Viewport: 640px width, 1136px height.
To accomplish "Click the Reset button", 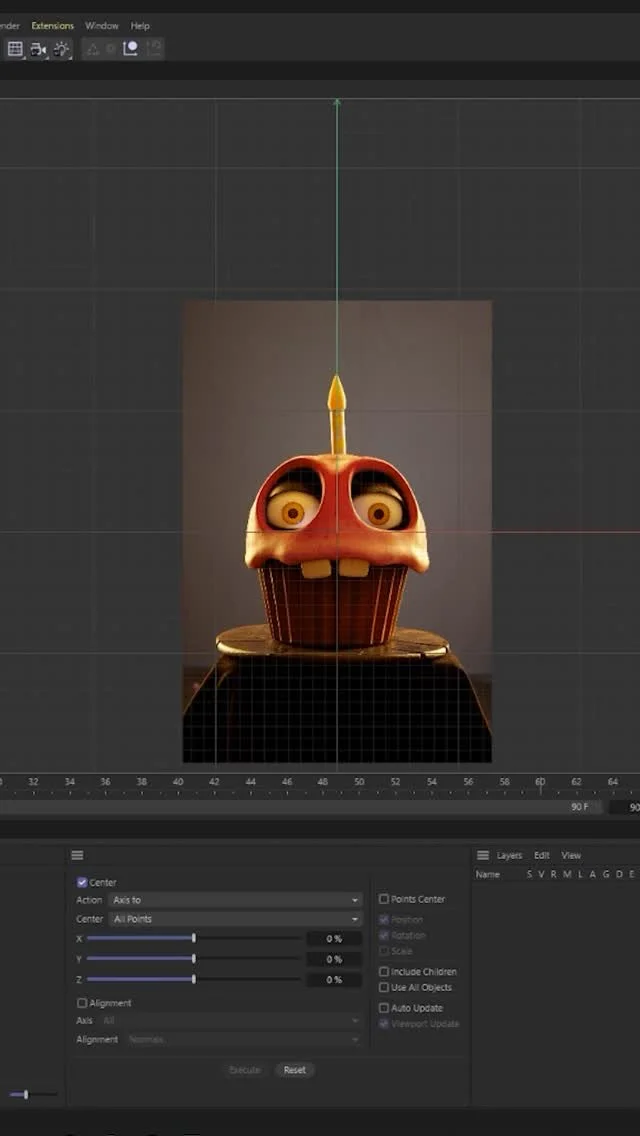I will [x=294, y=1070].
